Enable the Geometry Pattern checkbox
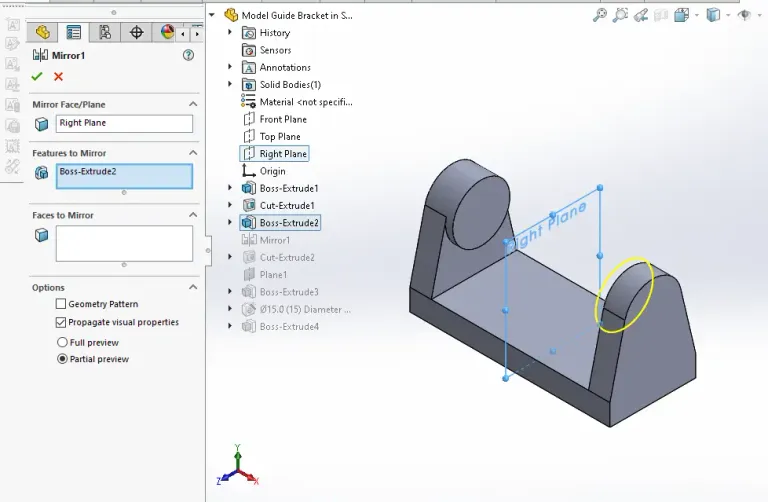The height and width of the screenshot is (502, 768). (61, 304)
